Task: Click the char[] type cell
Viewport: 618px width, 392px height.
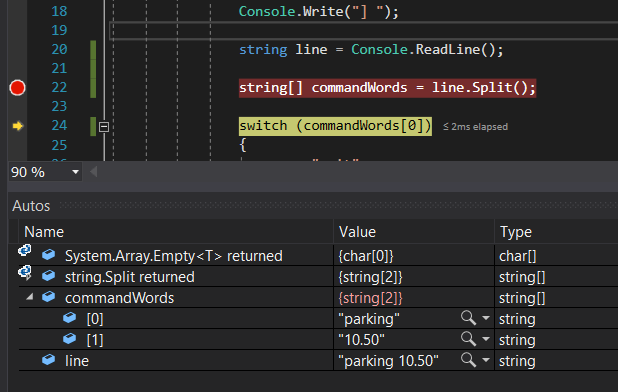Action: (556, 256)
